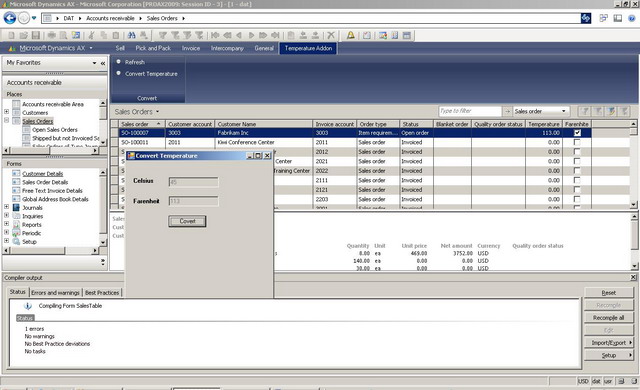
Task: Sort grid by Customer Name column header
Action: pos(263,124)
